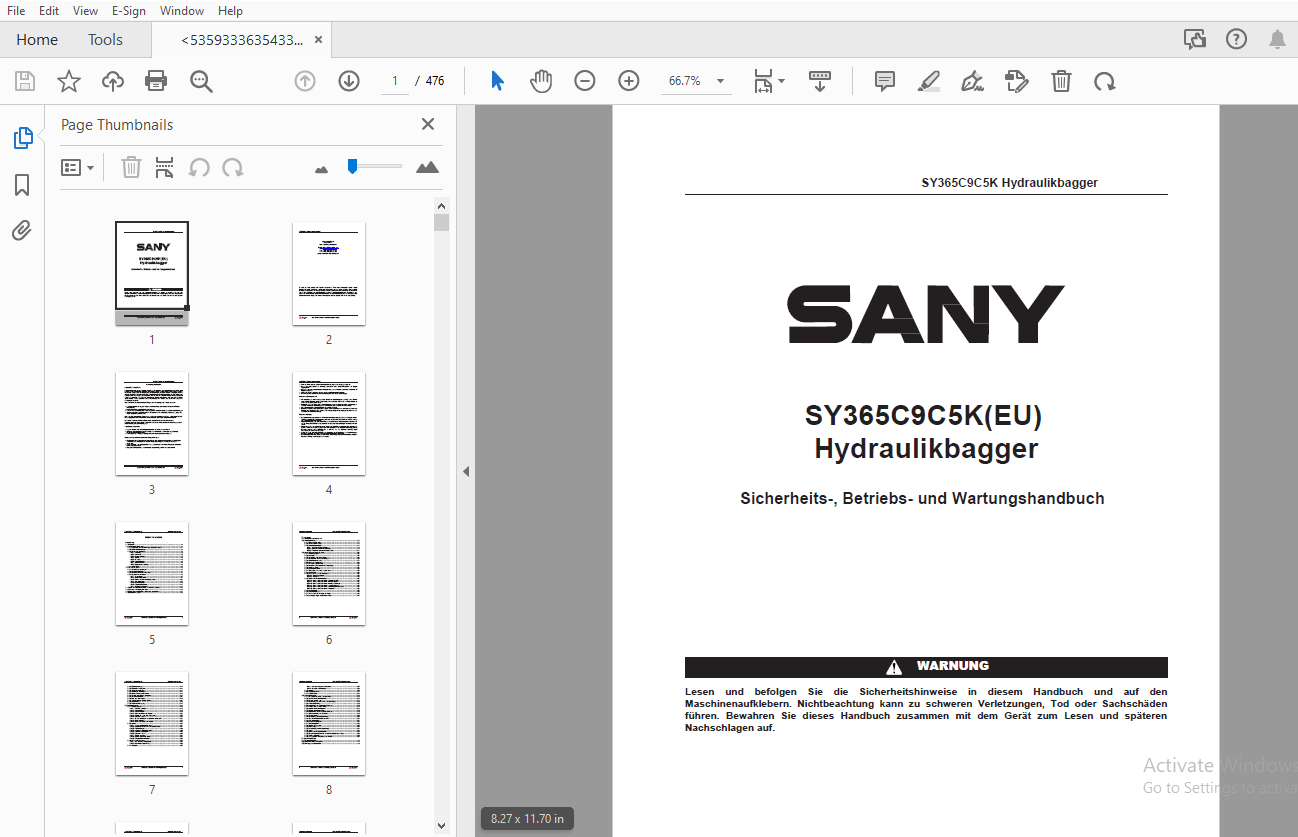Viewport: 1298px width, 837px height.
Task: Click the Rotate clockwise toolbar icon
Action: [1105, 81]
